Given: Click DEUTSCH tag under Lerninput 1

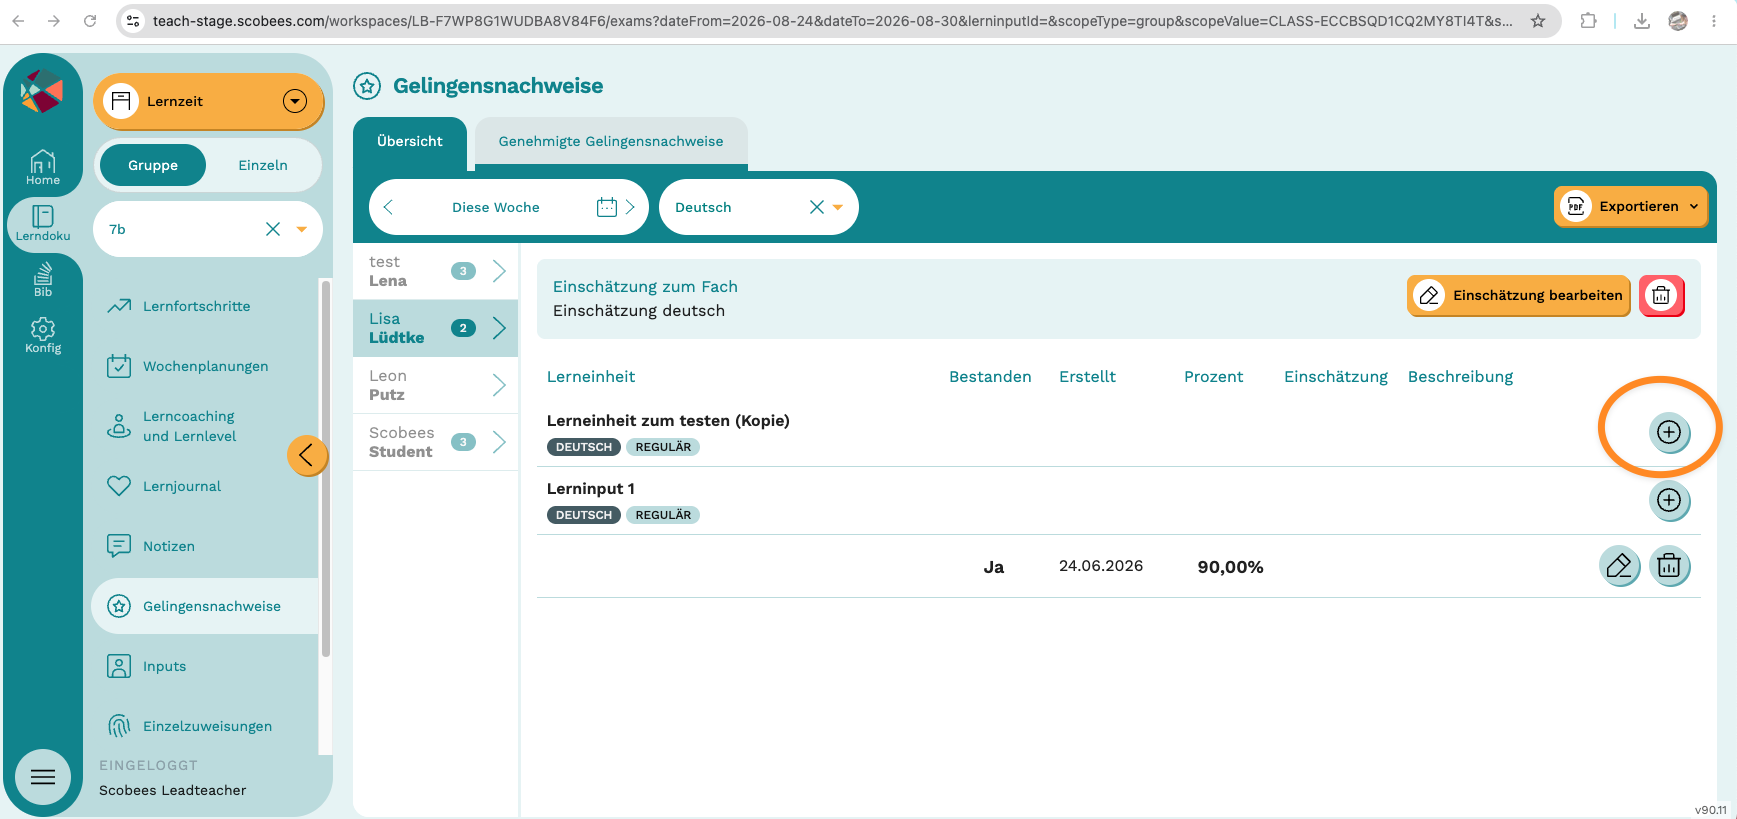Looking at the screenshot, I should pyautogui.click(x=584, y=515).
